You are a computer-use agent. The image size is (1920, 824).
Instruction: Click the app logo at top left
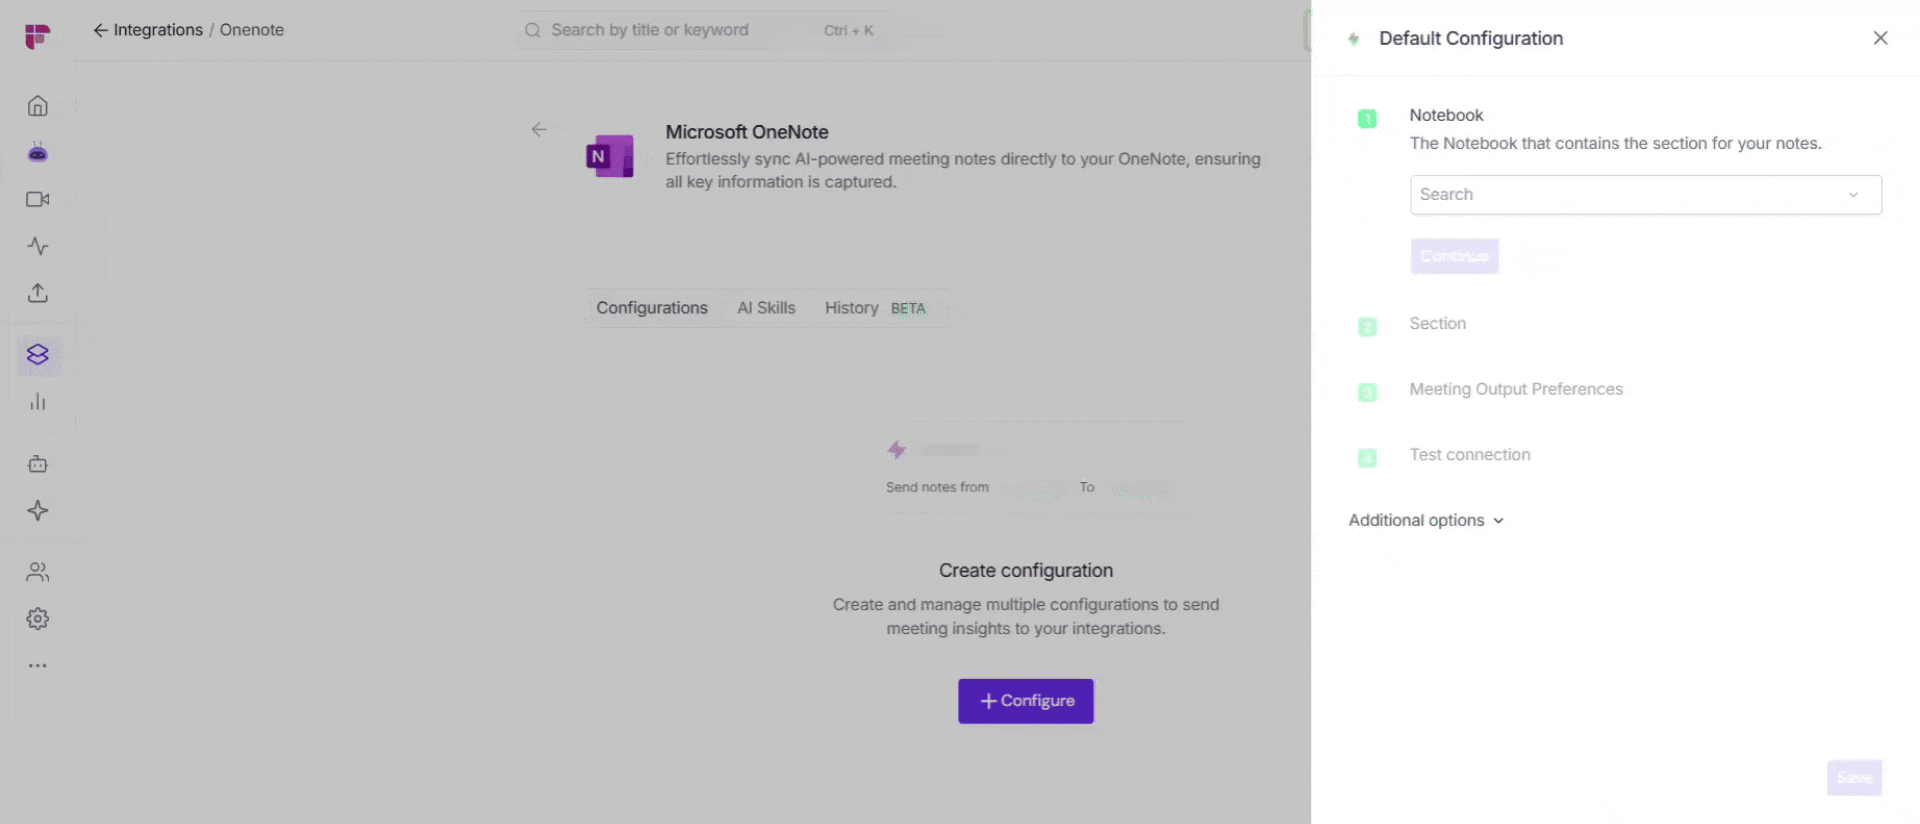coord(38,36)
